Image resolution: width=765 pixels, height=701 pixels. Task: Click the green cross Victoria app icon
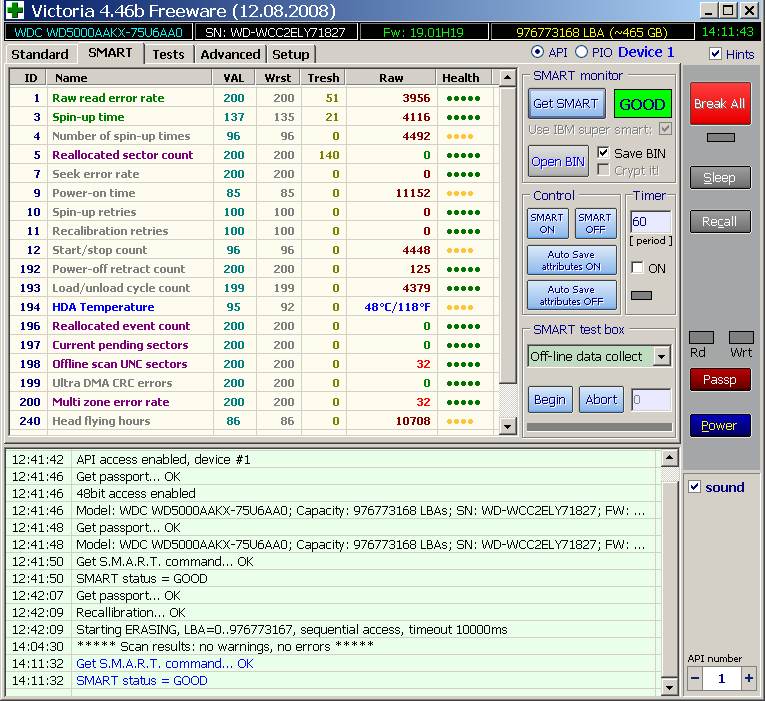(x=15, y=10)
